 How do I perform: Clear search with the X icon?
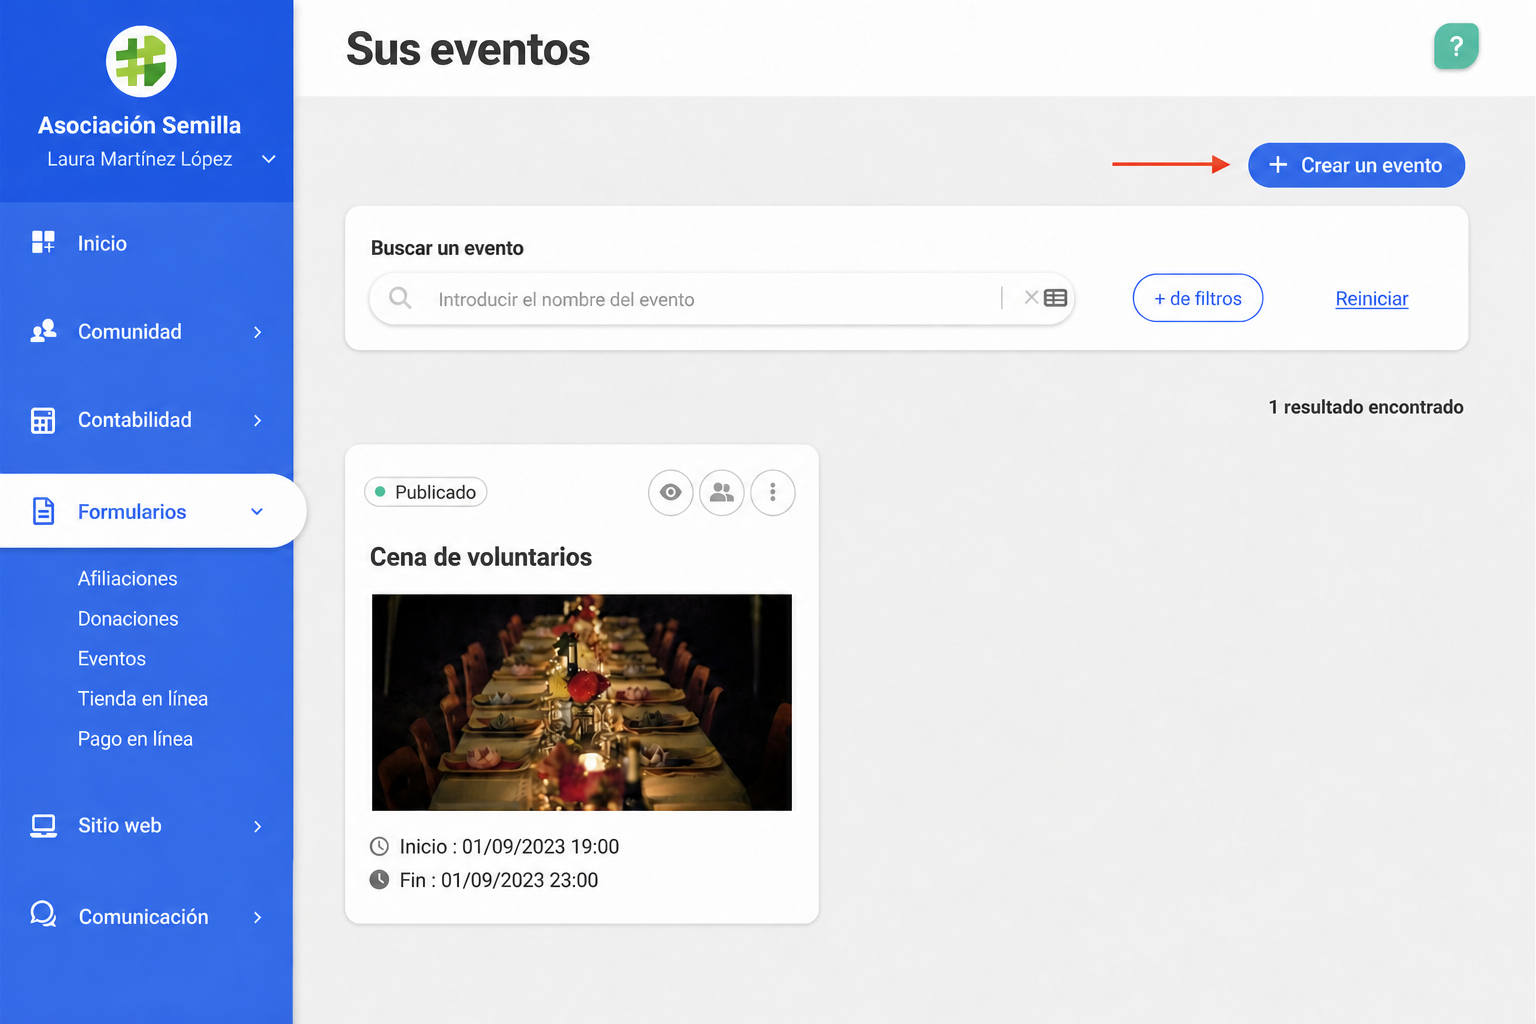[1031, 298]
